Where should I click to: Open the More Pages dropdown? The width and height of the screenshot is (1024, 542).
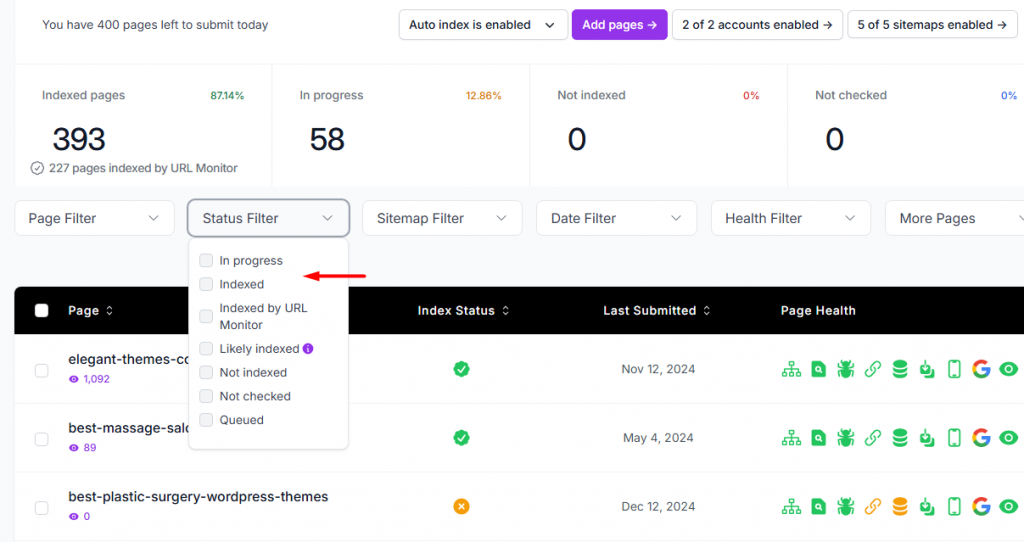tap(955, 218)
